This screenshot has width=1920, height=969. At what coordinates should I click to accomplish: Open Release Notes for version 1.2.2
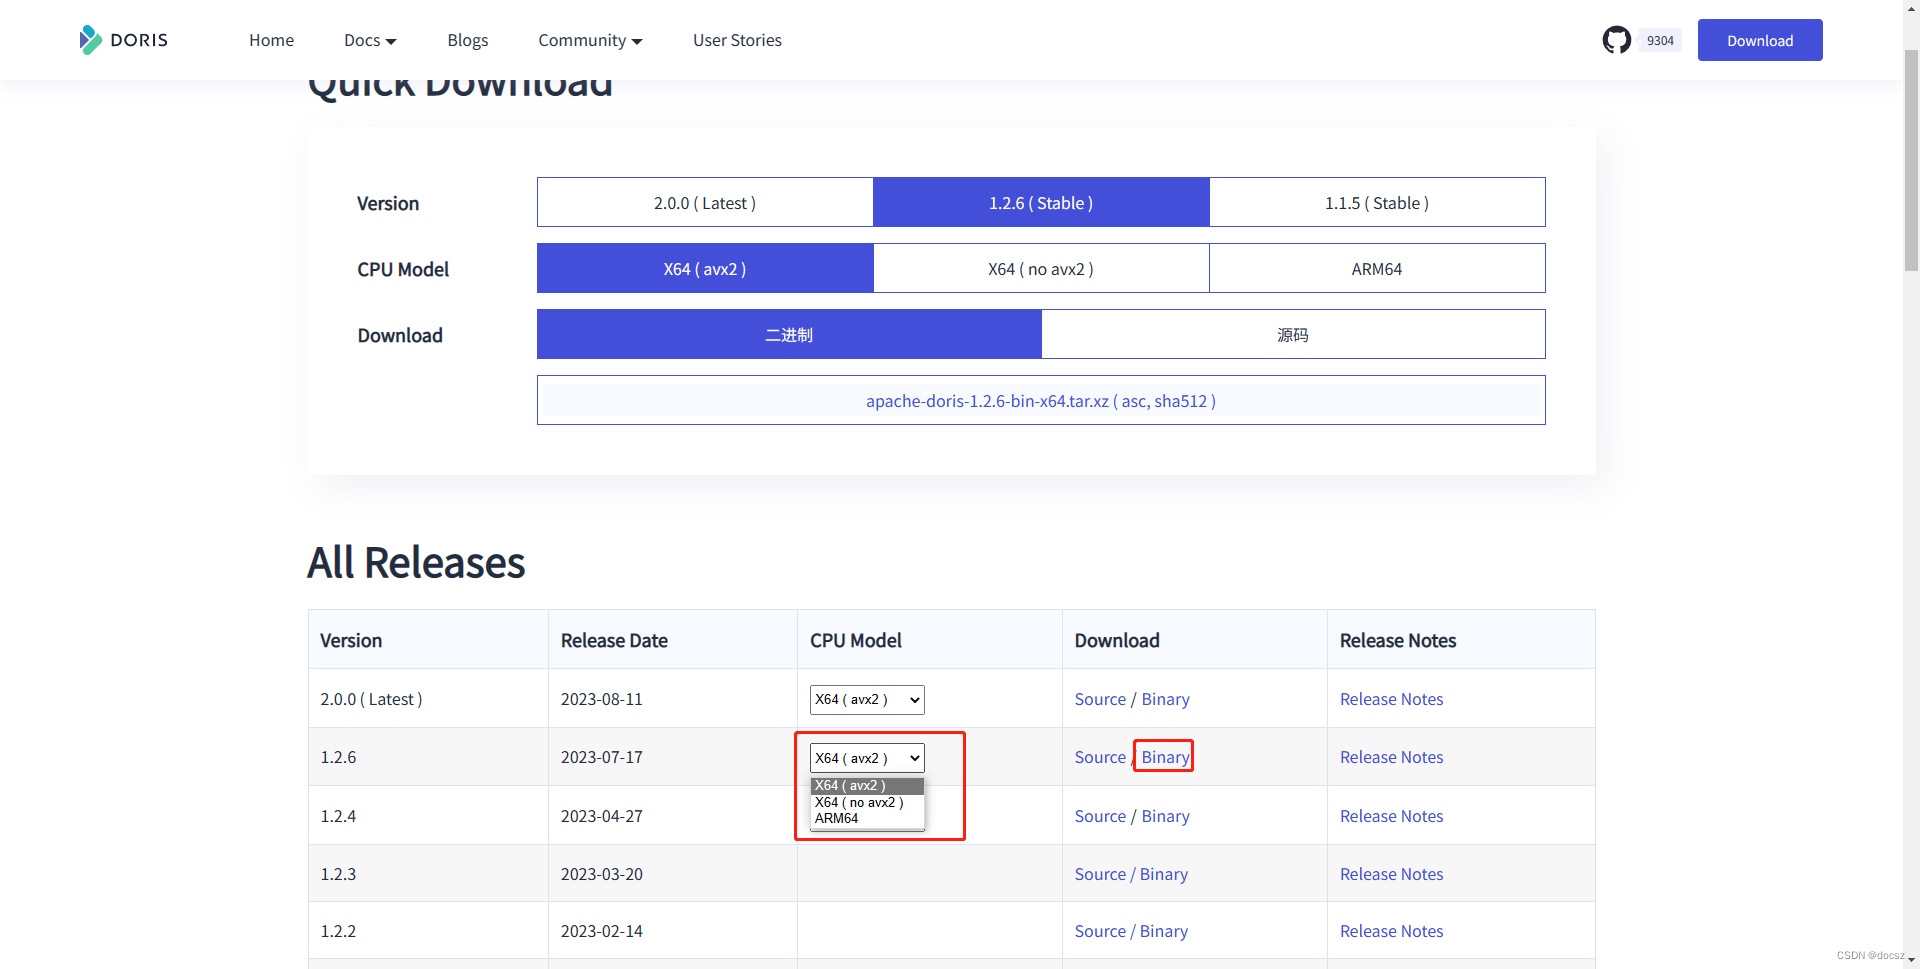(x=1391, y=931)
